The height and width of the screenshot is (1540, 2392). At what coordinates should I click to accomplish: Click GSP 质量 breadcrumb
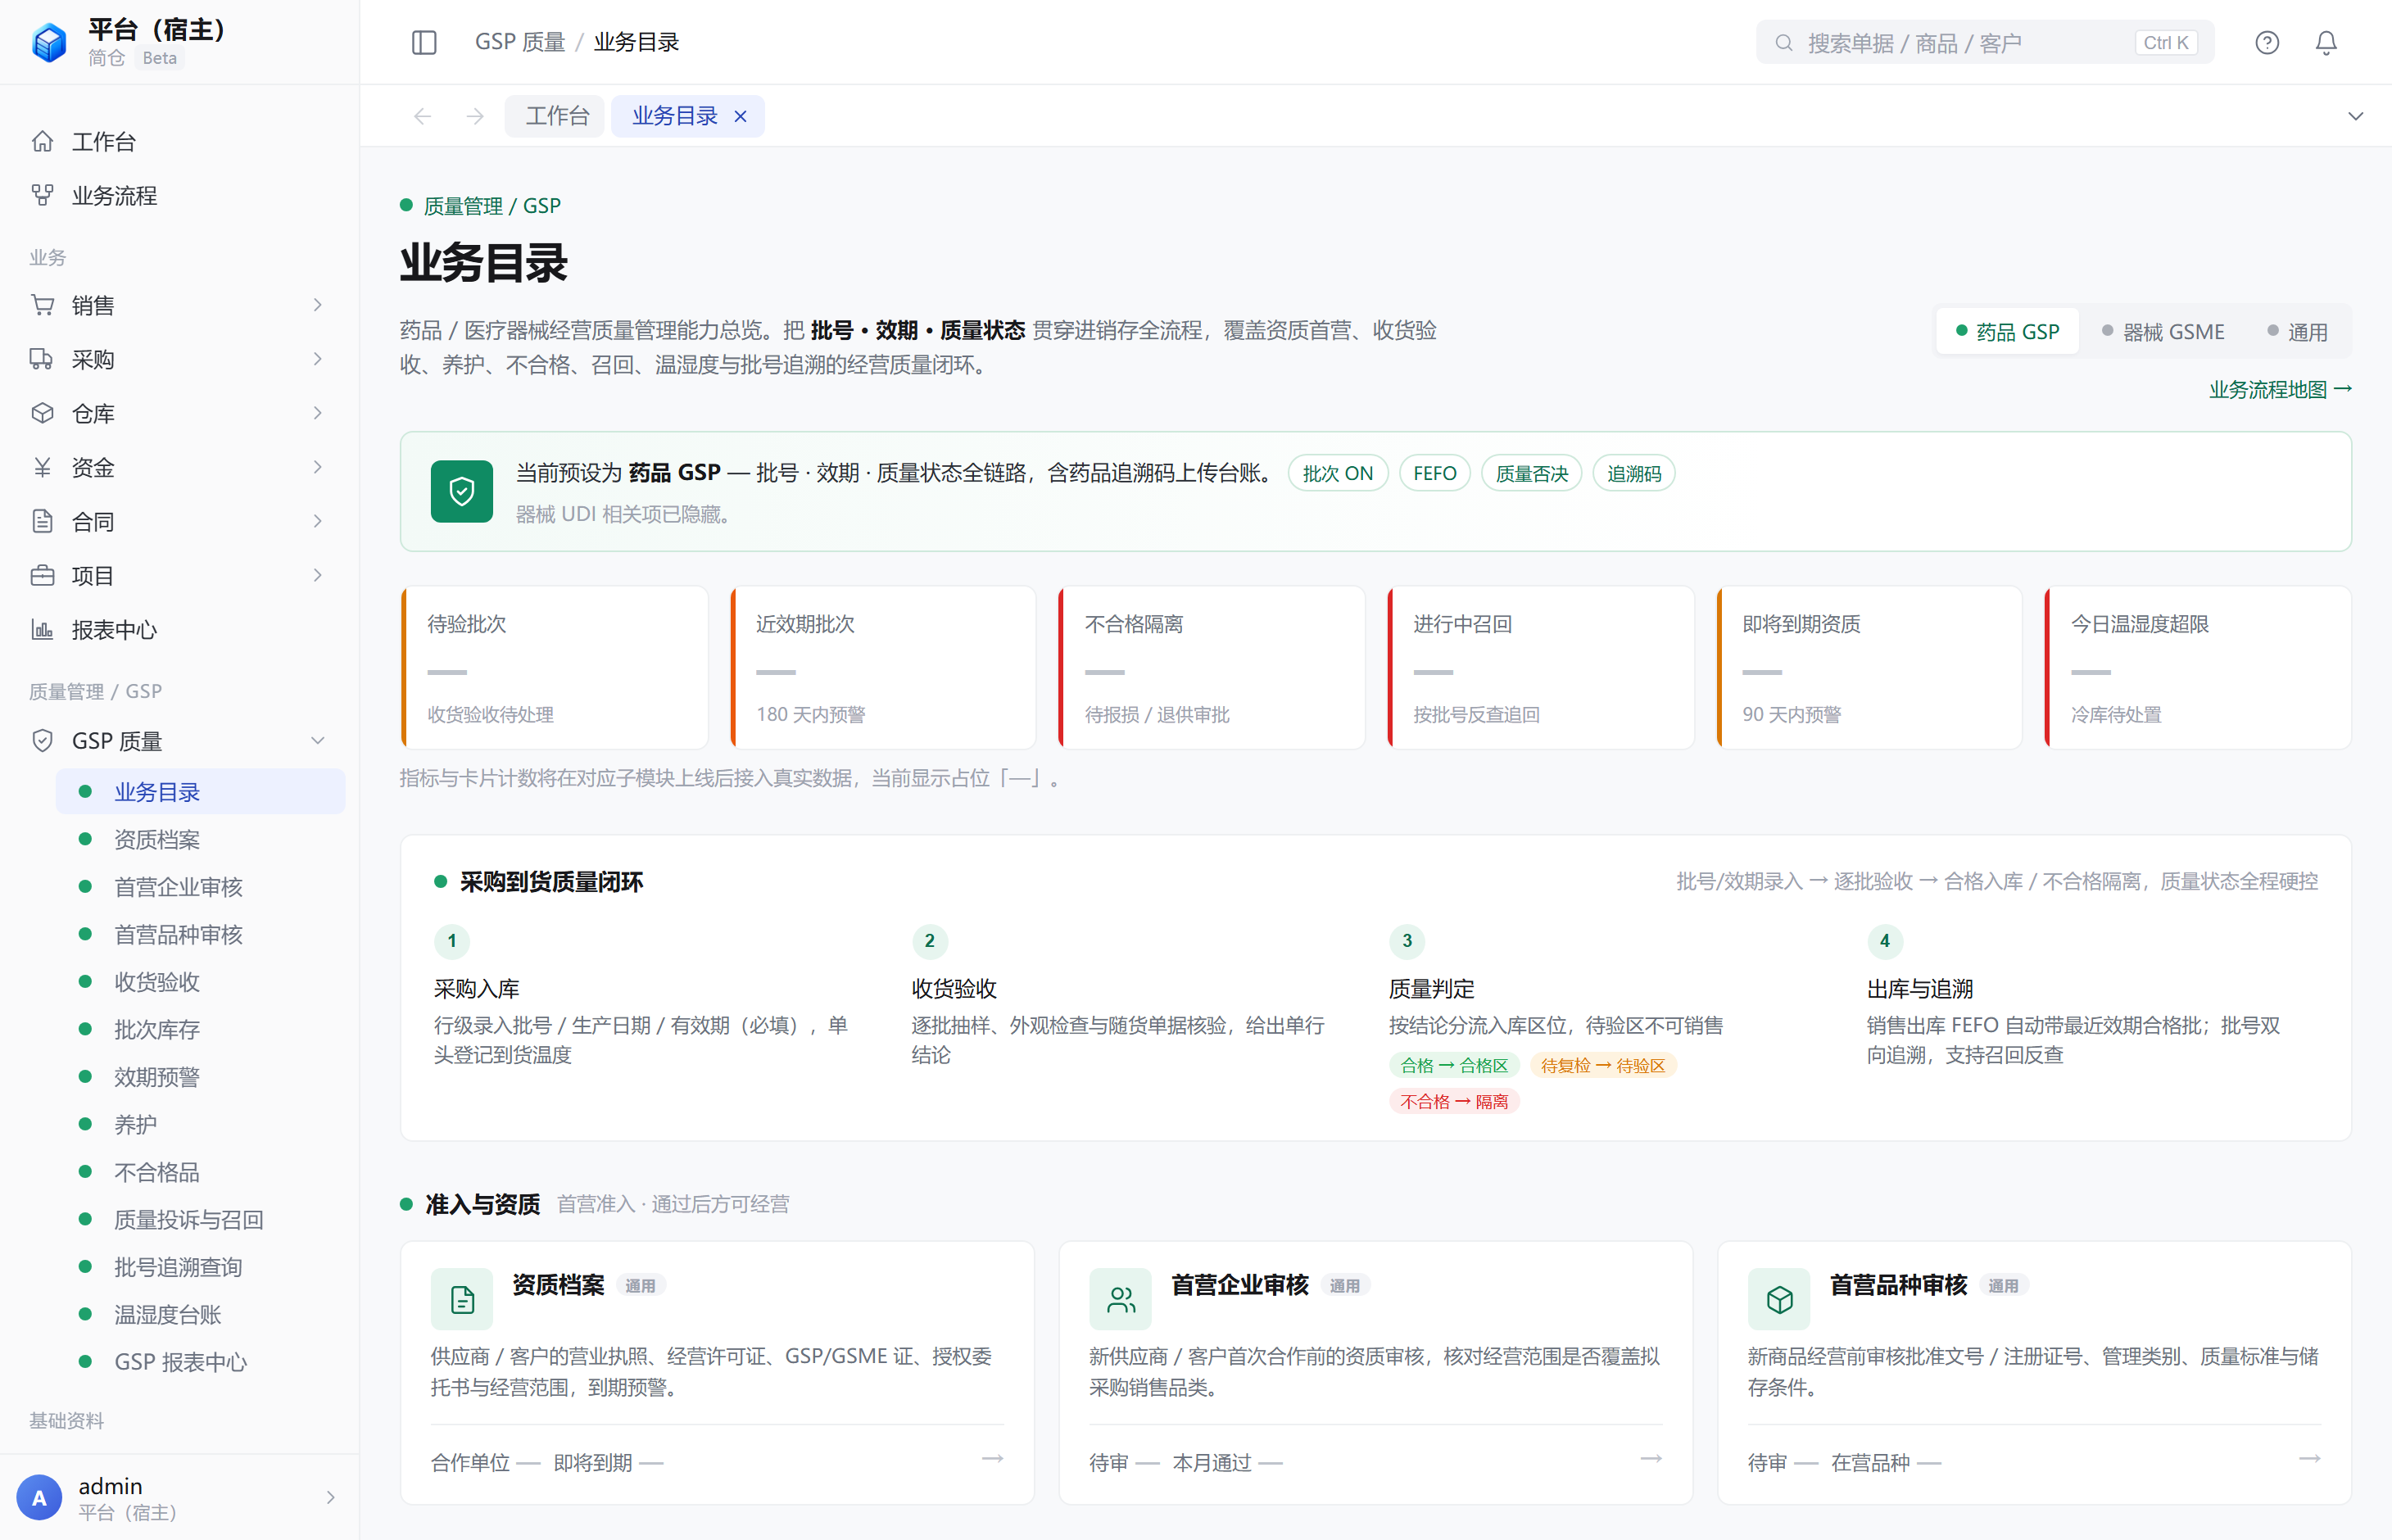point(520,42)
